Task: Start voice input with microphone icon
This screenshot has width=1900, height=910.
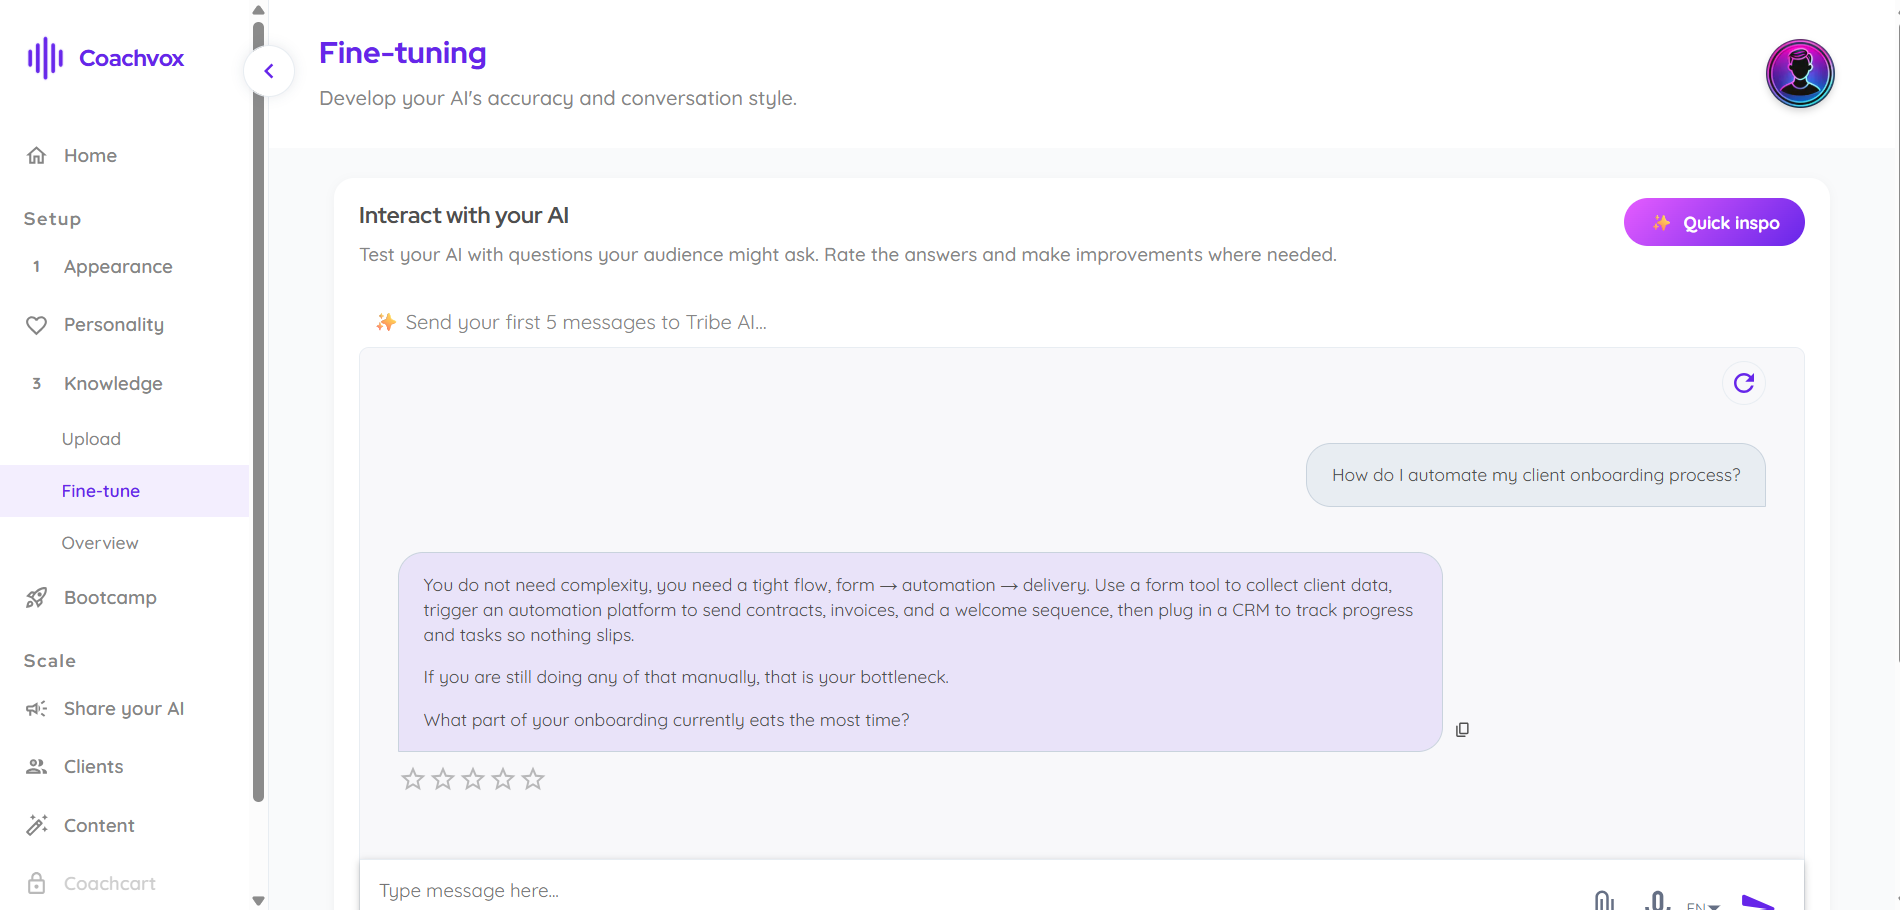Action: pyautogui.click(x=1657, y=900)
